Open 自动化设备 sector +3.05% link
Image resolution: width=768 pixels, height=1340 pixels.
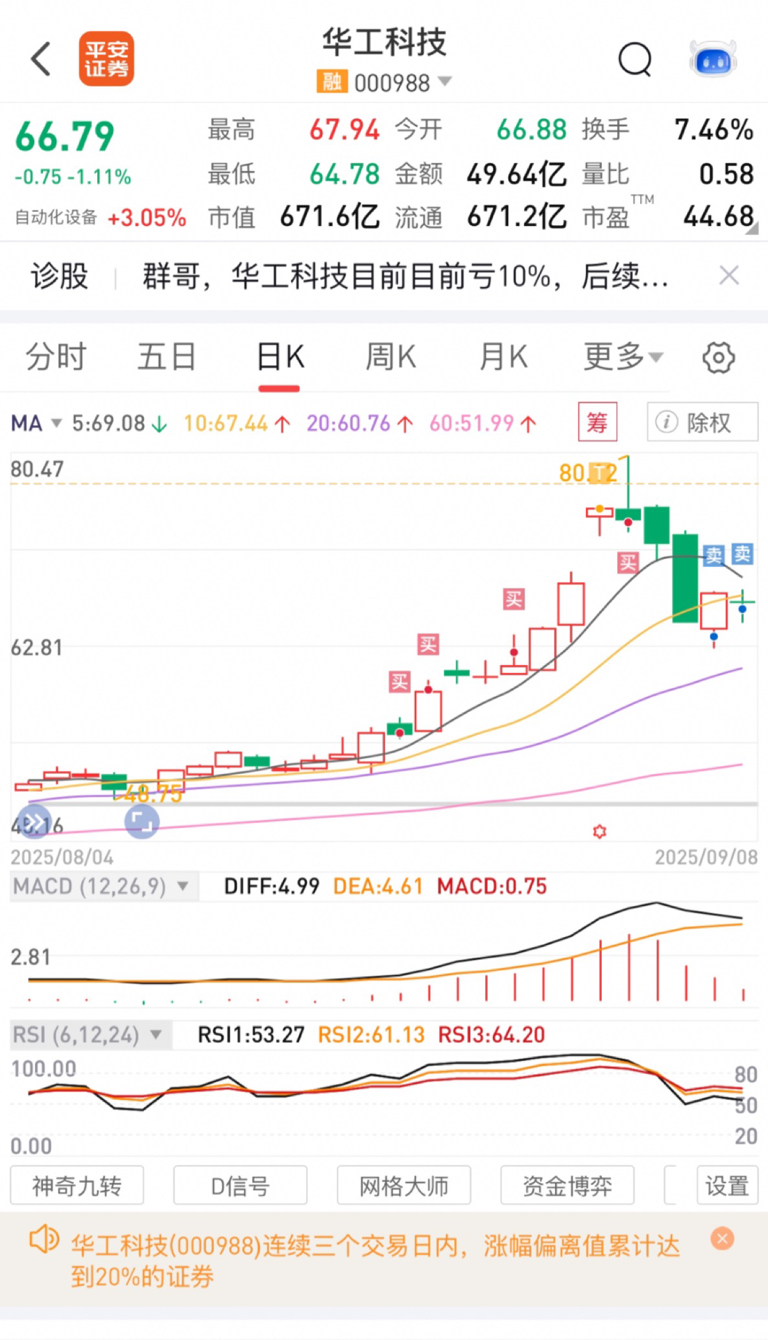pos(100,217)
